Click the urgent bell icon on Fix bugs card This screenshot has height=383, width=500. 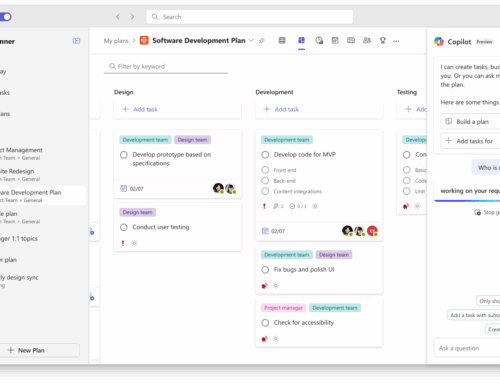[265, 286]
